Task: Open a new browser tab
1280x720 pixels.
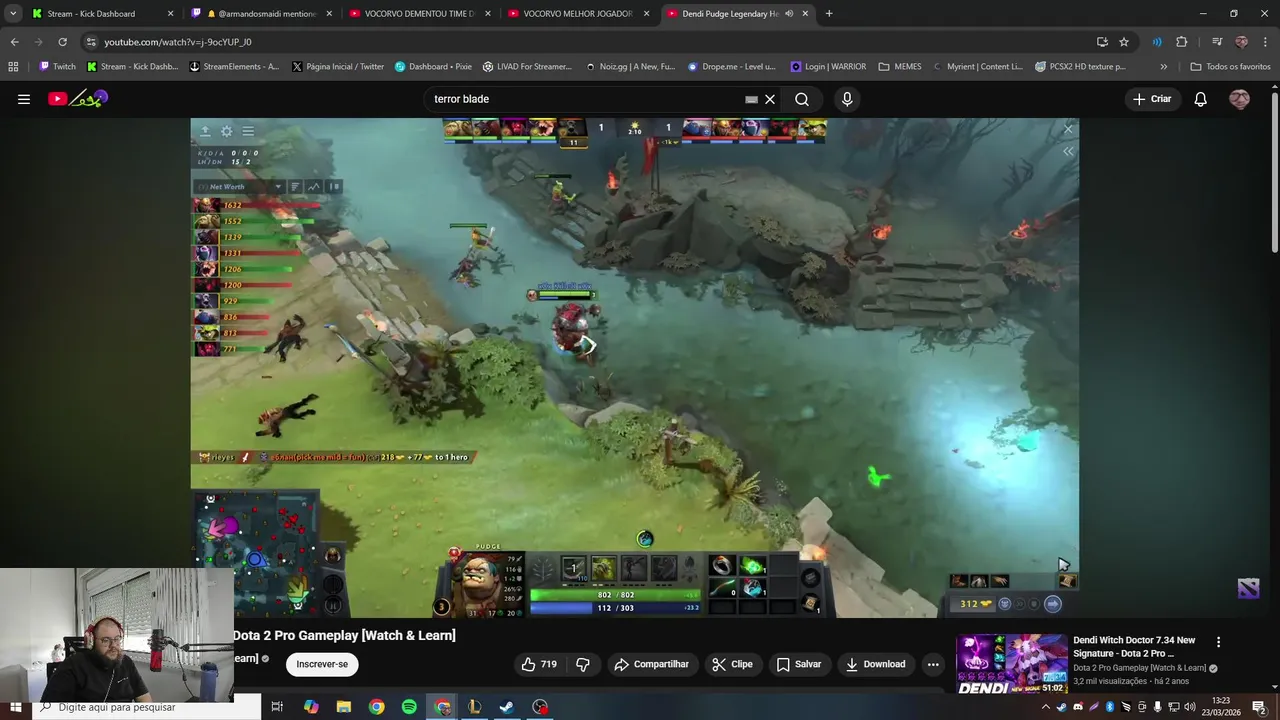Action: tap(829, 14)
